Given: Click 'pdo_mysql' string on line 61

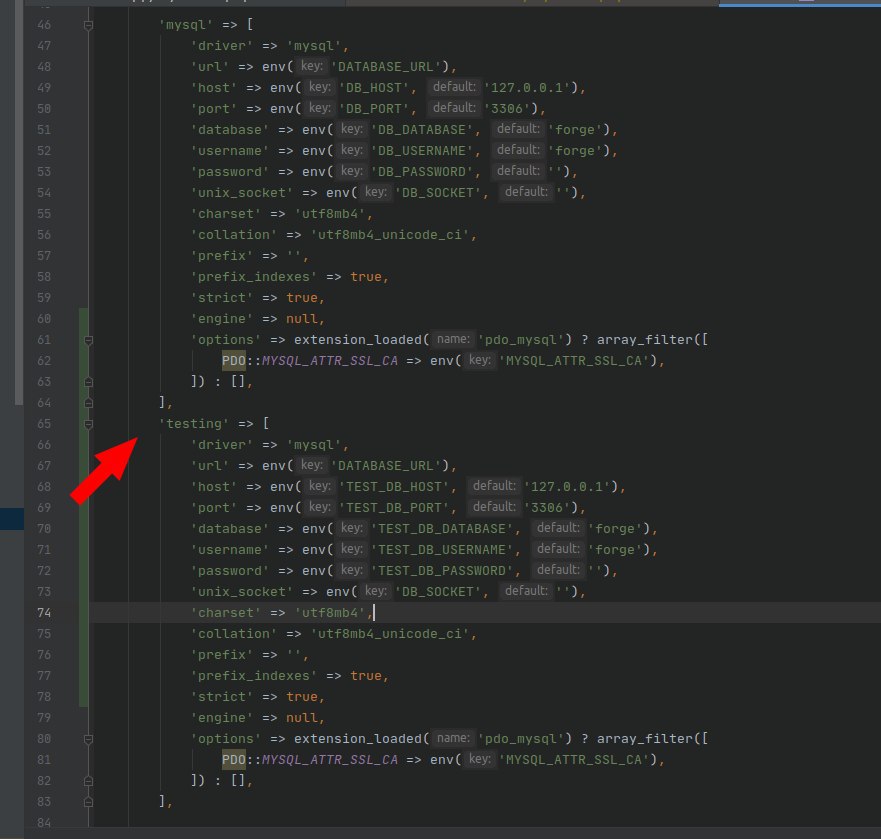Looking at the screenshot, I should tap(520, 339).
